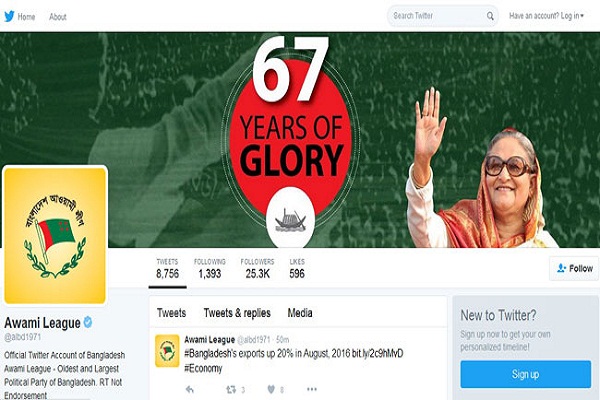View the Followers count 25.3K
The image size is (600, 400).
pyautogui.click(x=258, y=268)
